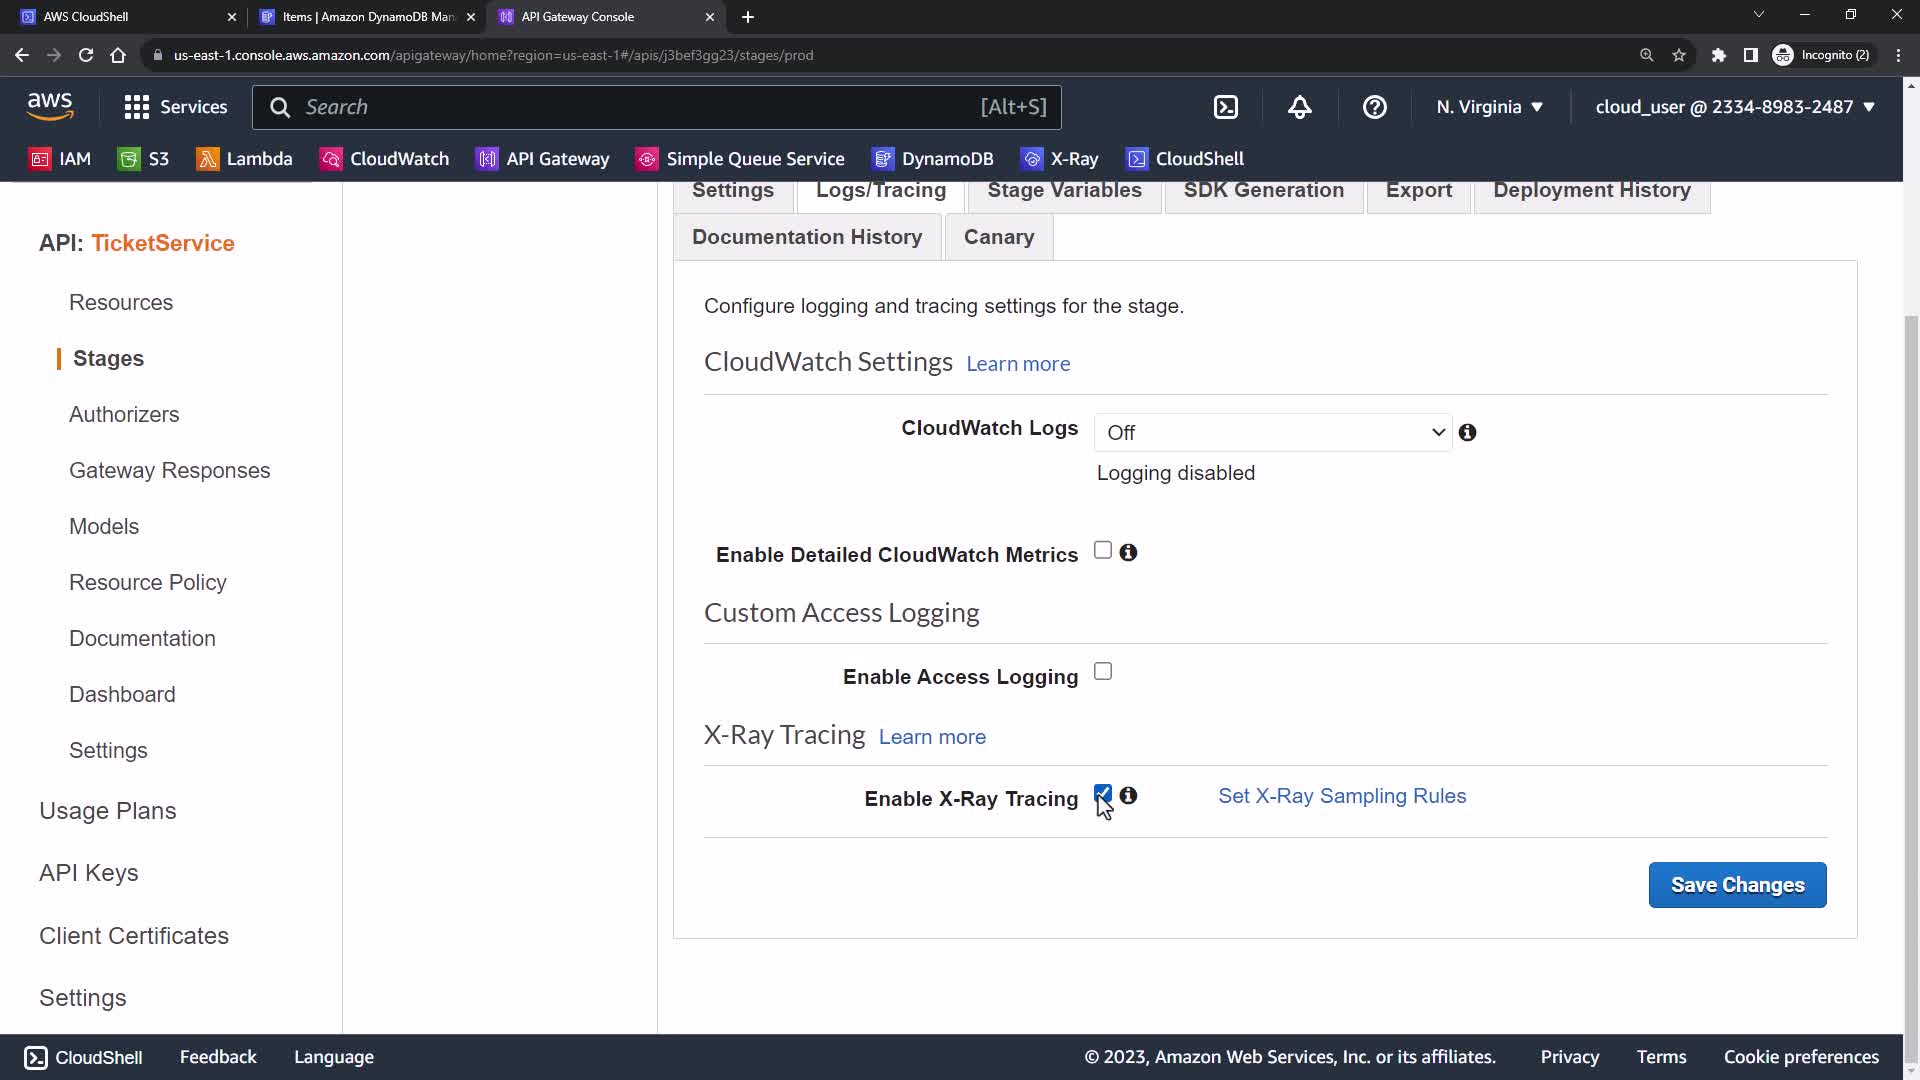Open DynamoDB shortcut in favorites bar
This screenshot has width=1920, height=1080.
[x=933, y=159]
